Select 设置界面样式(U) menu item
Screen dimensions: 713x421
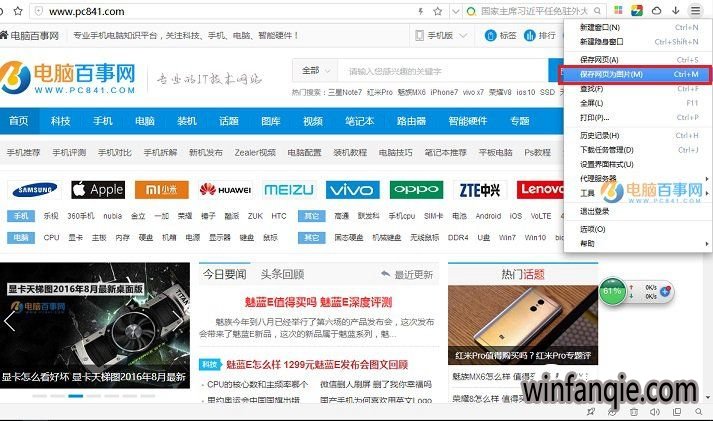637,164
